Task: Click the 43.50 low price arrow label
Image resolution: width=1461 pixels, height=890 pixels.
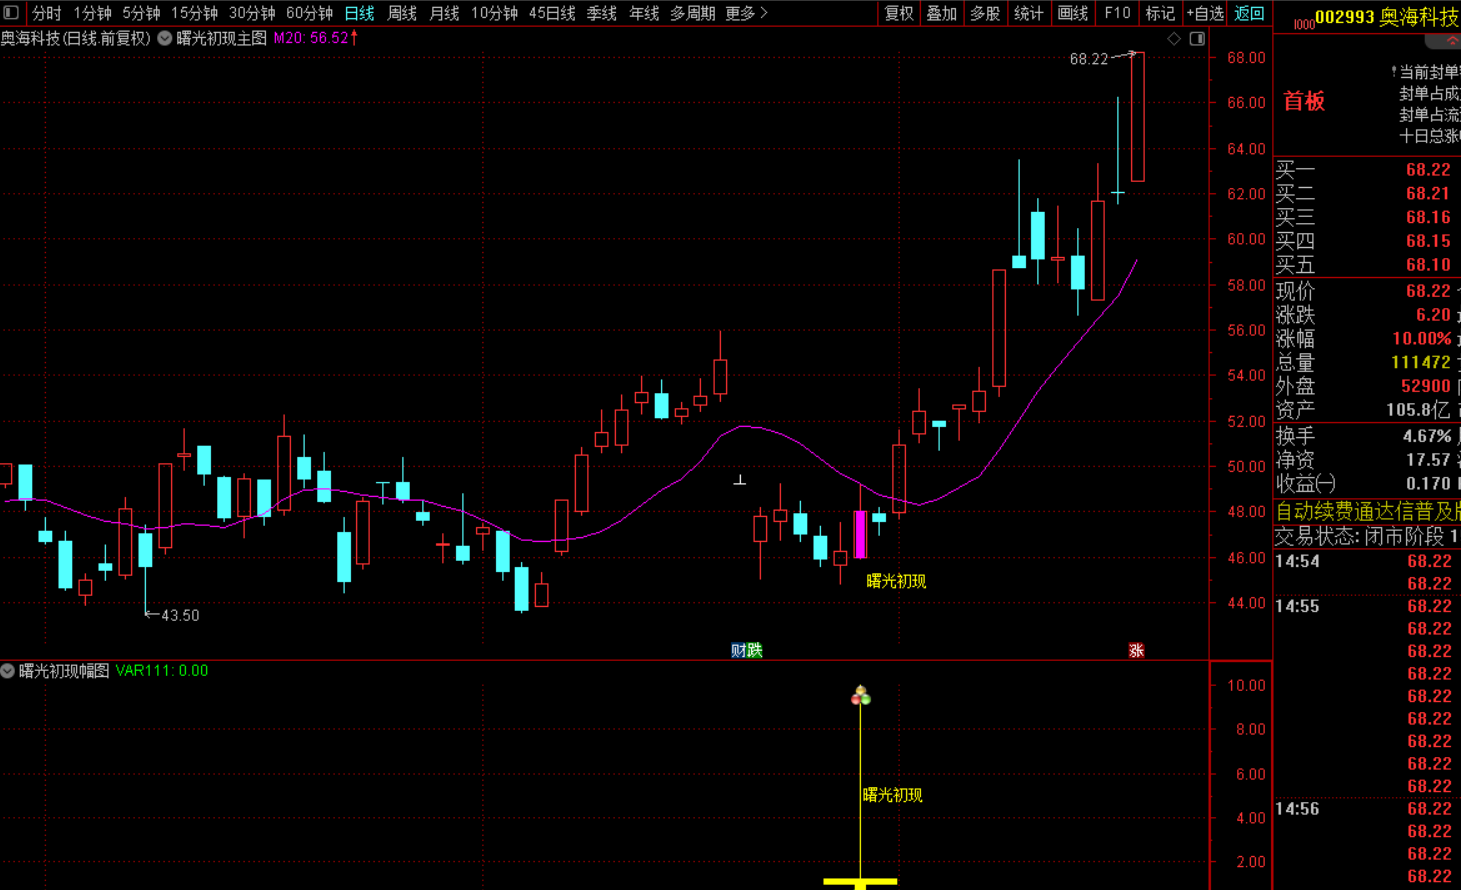Action: point(172,615)
